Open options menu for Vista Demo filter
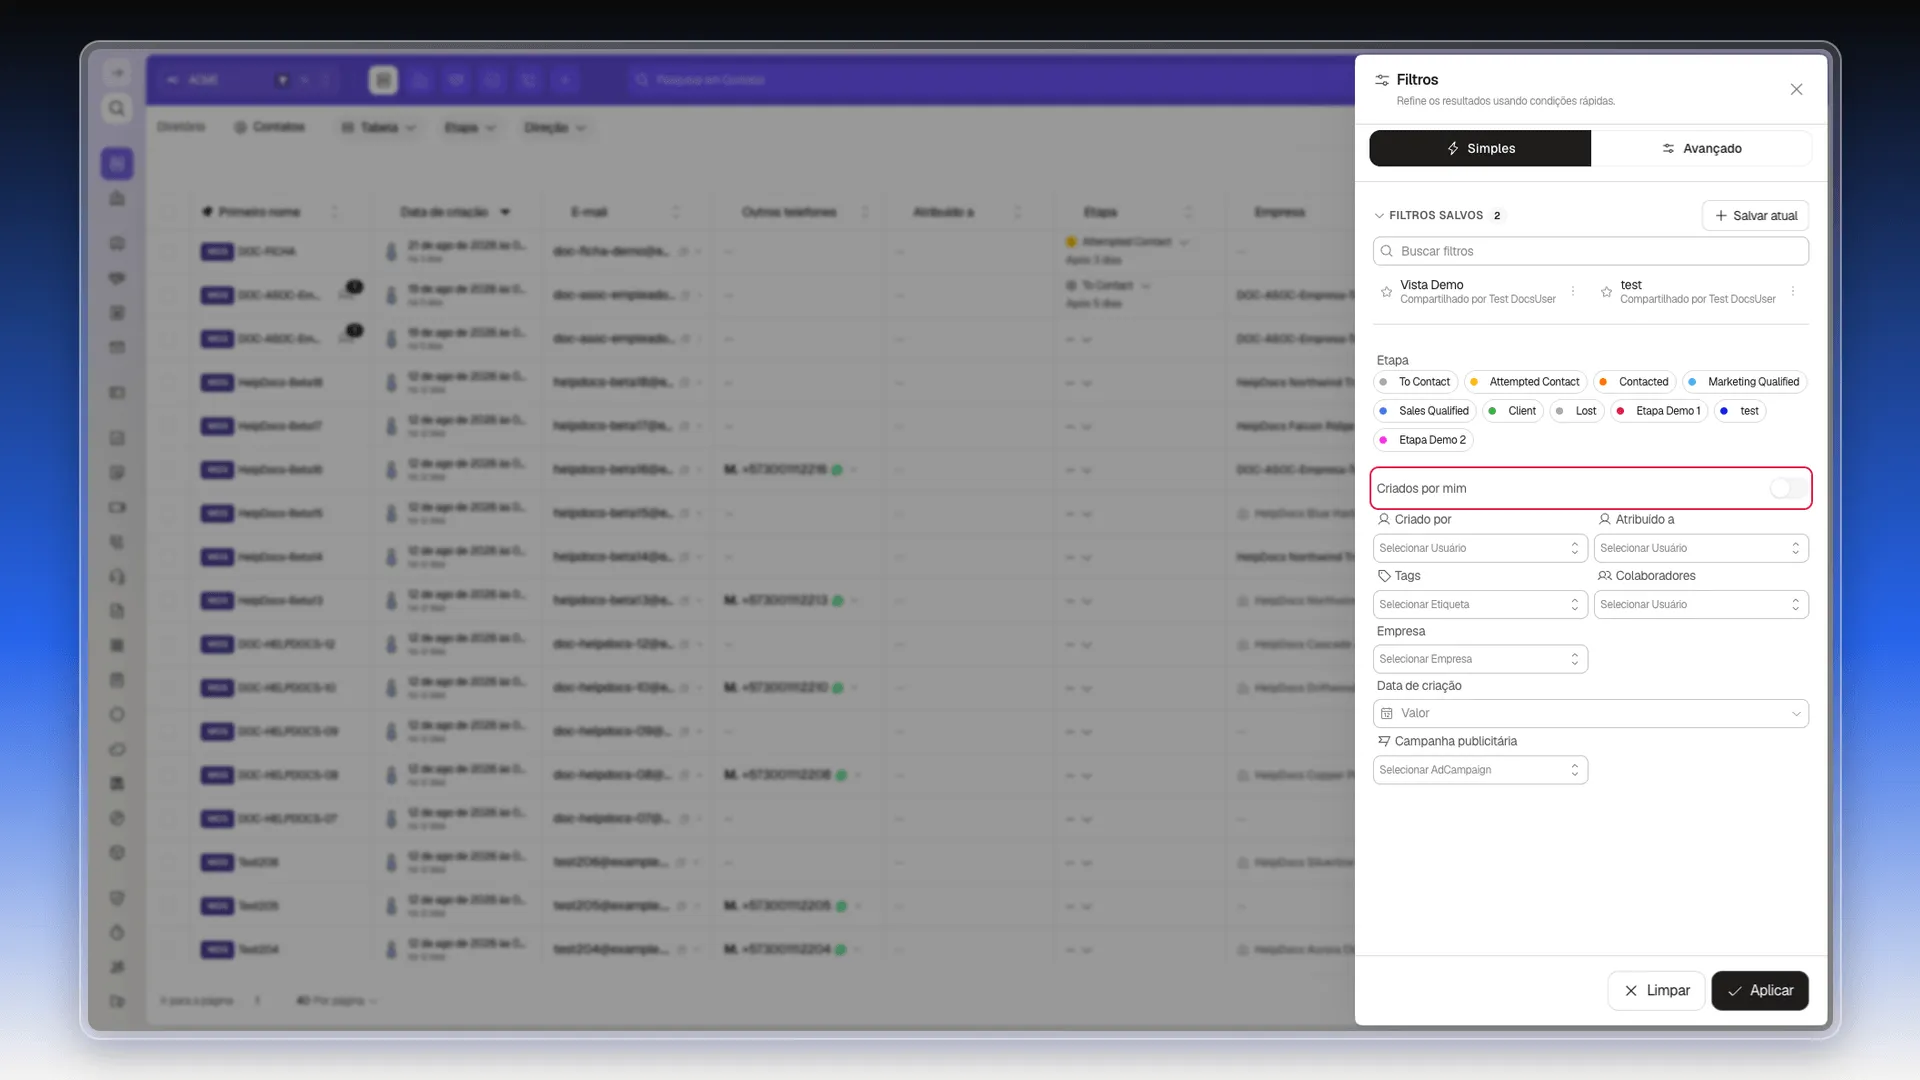Viewport: 1920px width, 1080px height. (1572, 291)
